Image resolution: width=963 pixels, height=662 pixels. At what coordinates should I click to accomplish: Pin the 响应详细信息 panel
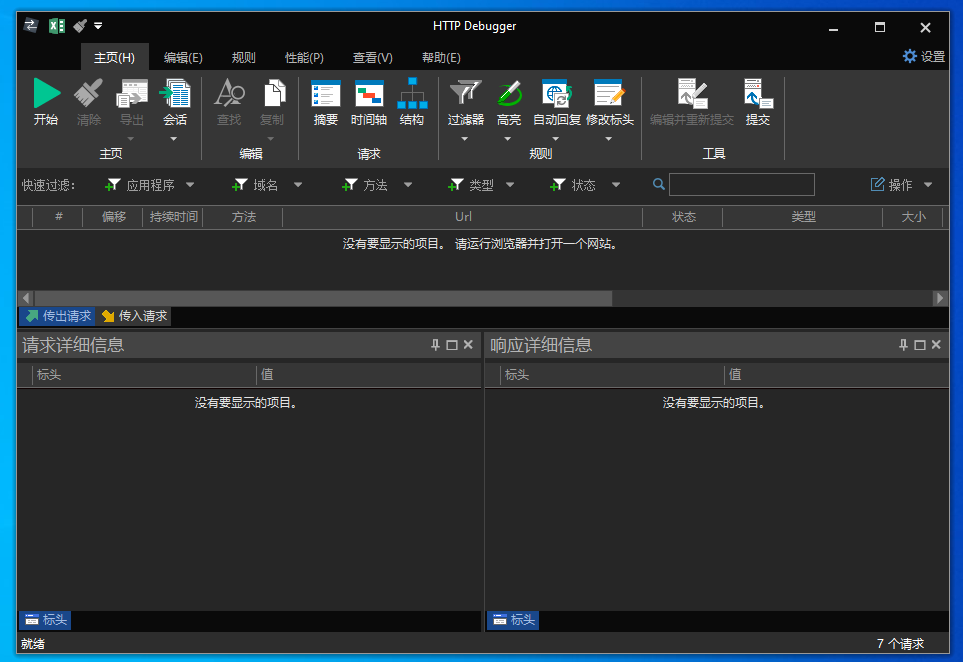coord(903,345)
